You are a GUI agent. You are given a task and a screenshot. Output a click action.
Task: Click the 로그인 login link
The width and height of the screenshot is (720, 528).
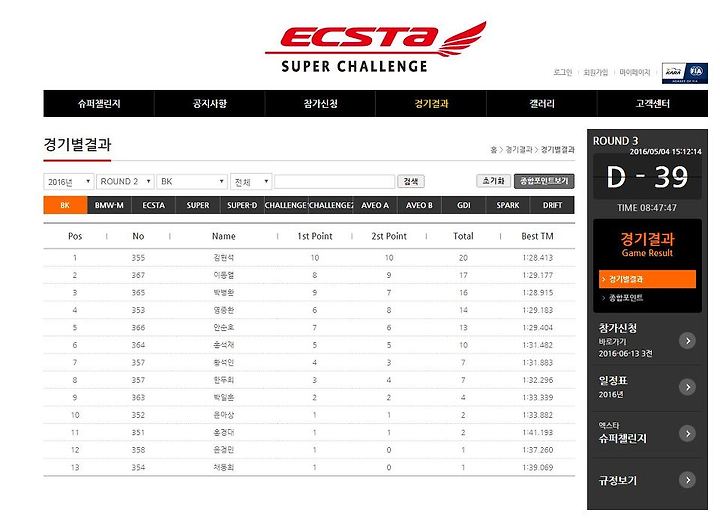click(562, 72)
